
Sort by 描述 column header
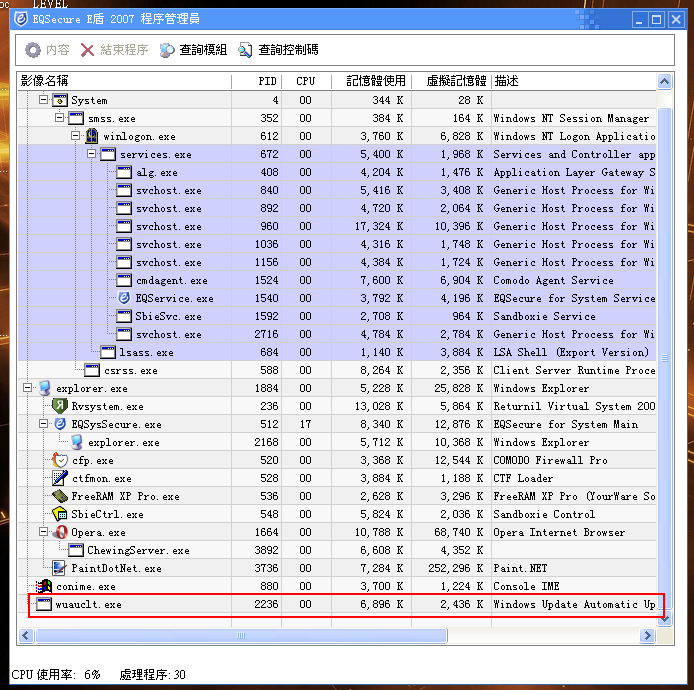point(574,81)
